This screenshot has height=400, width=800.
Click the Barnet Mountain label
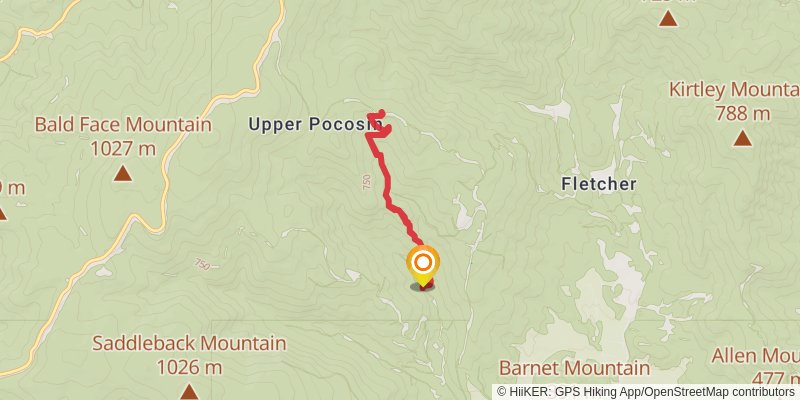574,368
